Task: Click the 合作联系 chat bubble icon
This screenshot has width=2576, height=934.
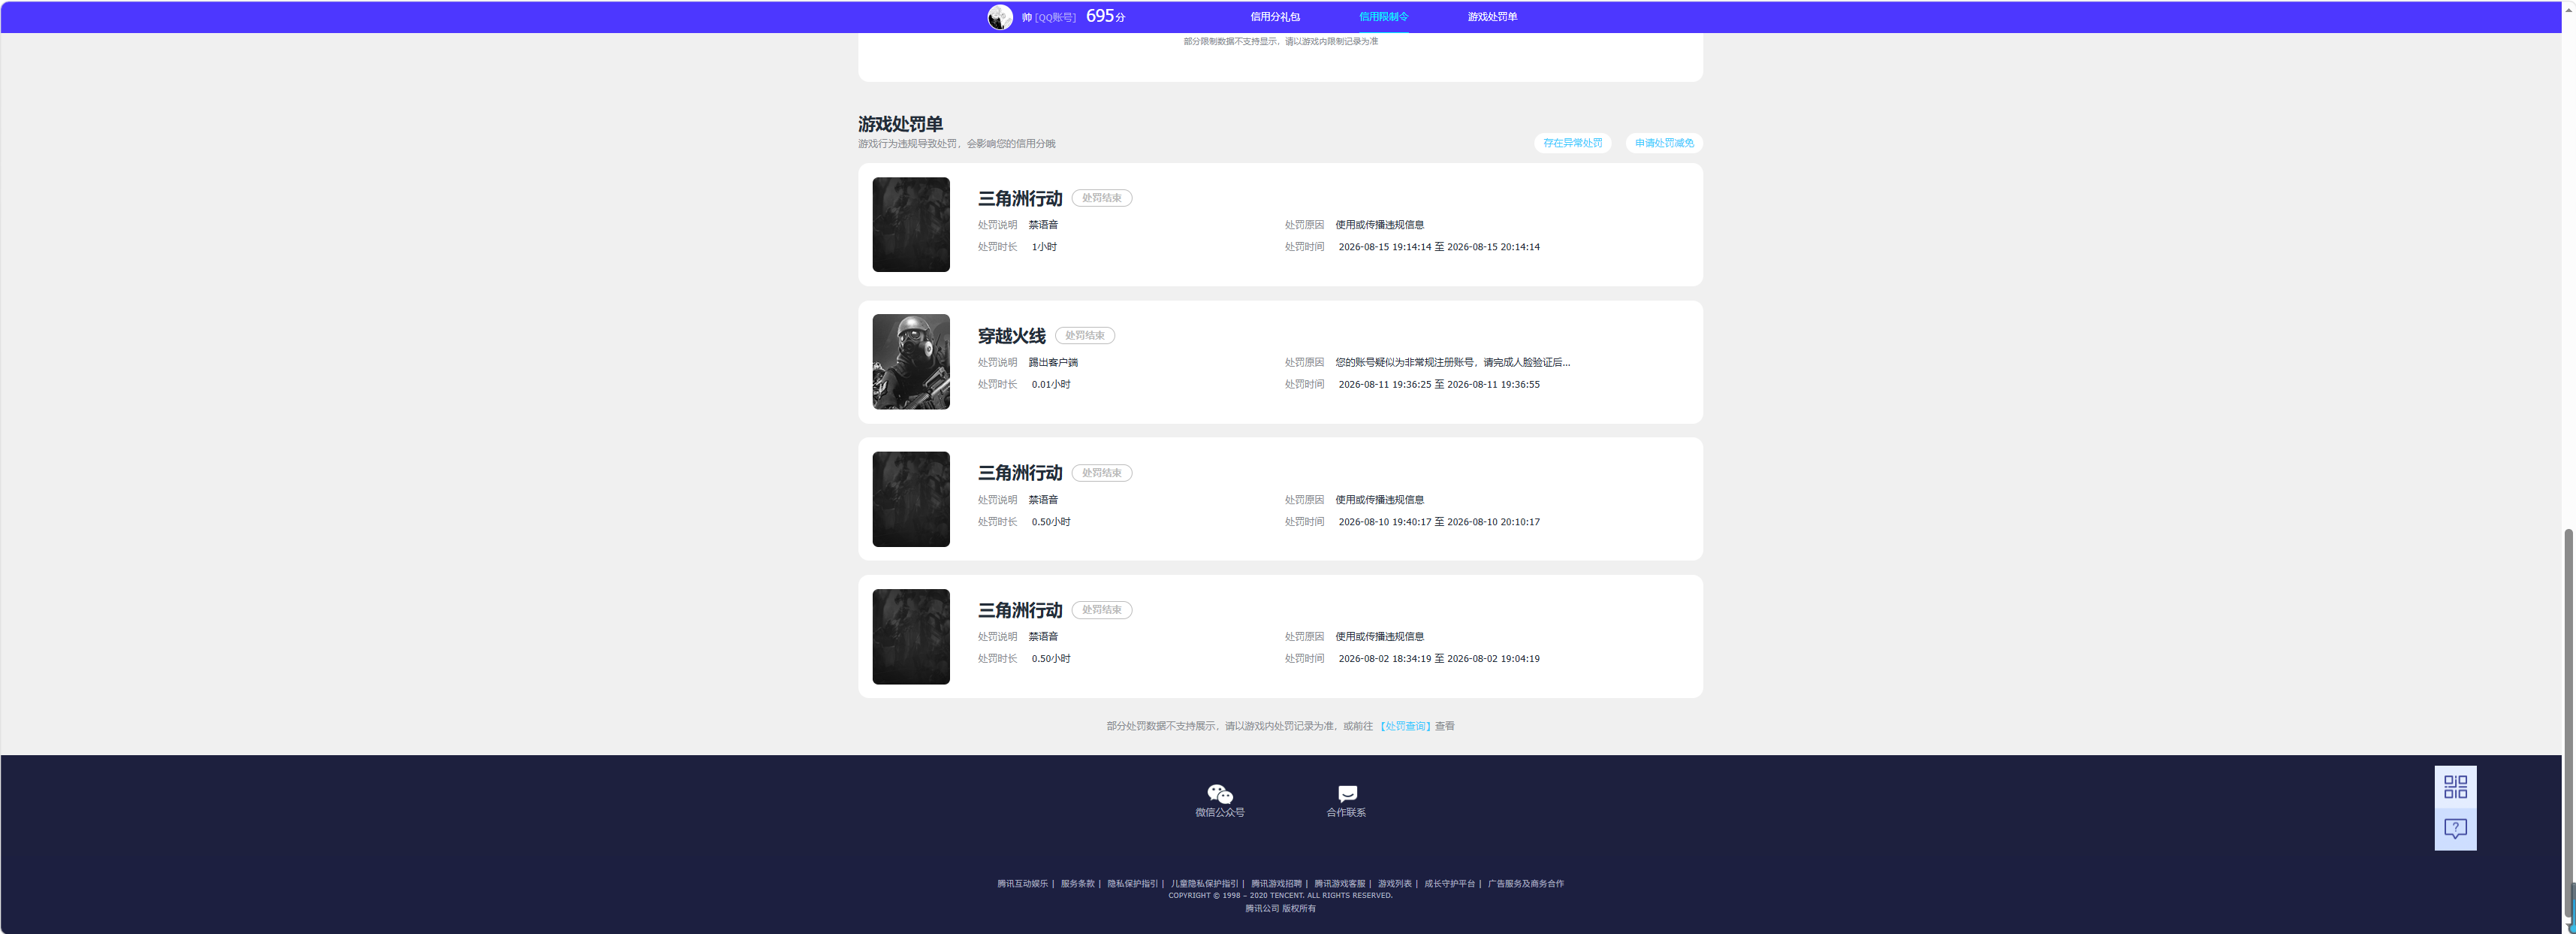Action: (x=1347, y=794)
